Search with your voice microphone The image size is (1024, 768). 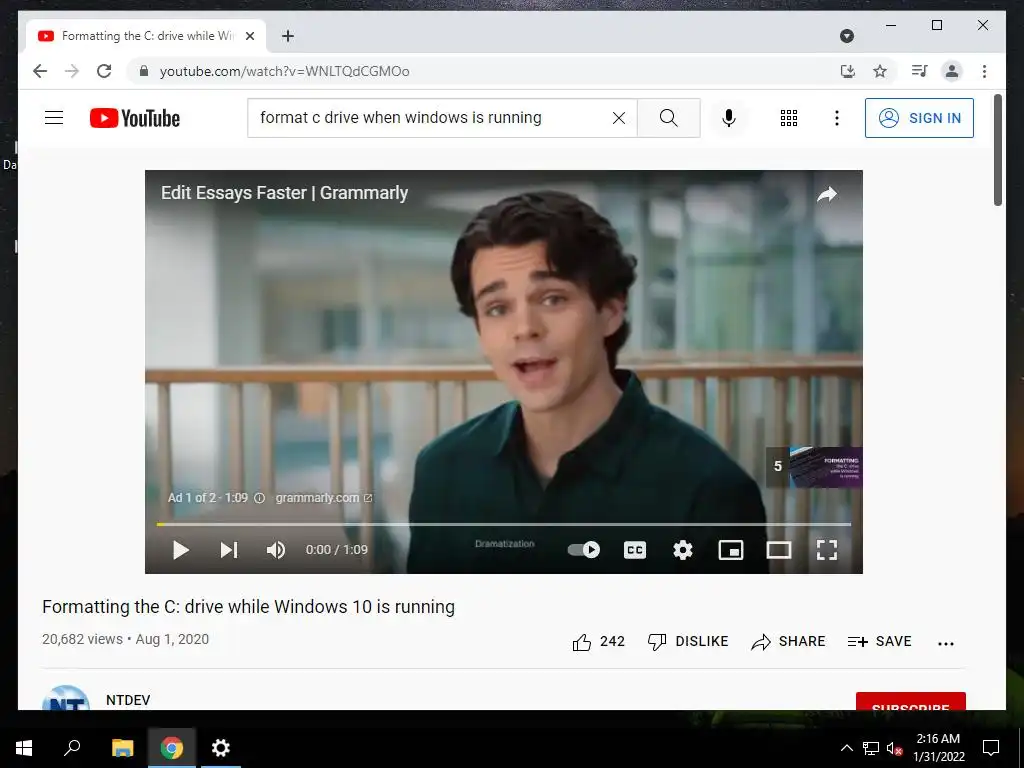[x=729, y=118]
